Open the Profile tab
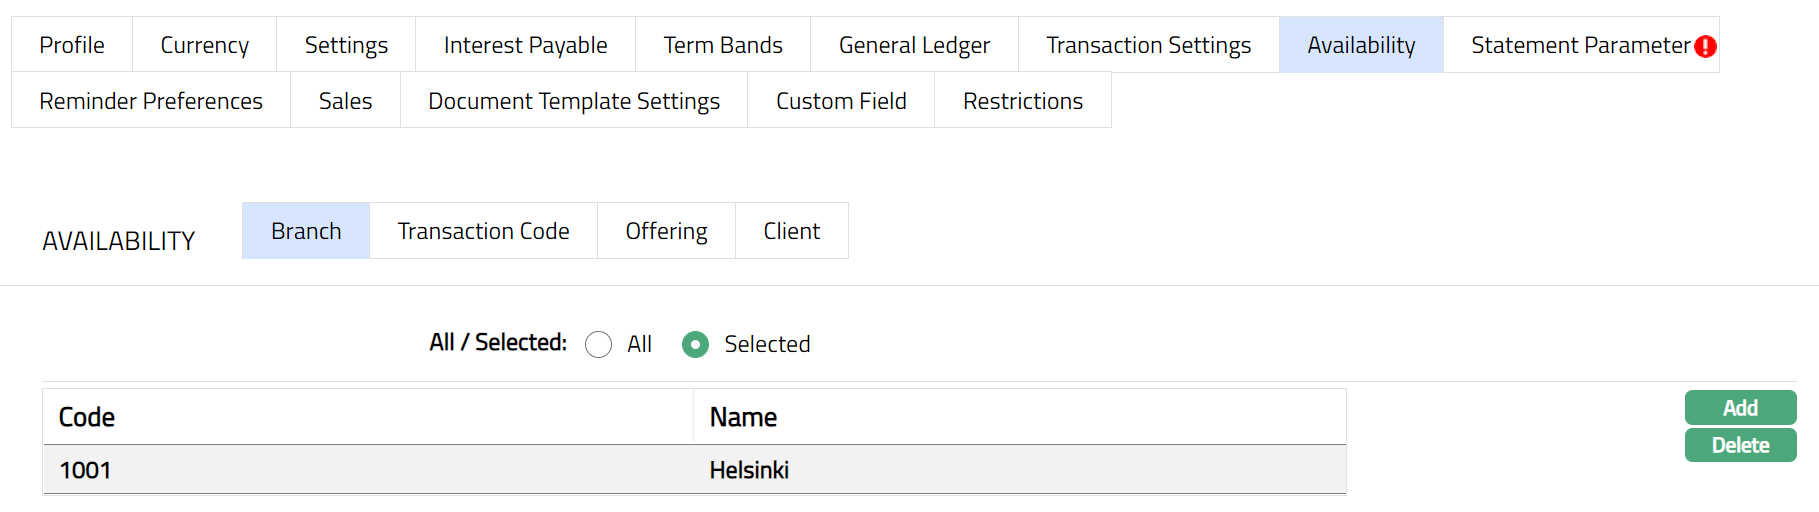The height and width of the screenshot is (512, 1819). (72, 45)
